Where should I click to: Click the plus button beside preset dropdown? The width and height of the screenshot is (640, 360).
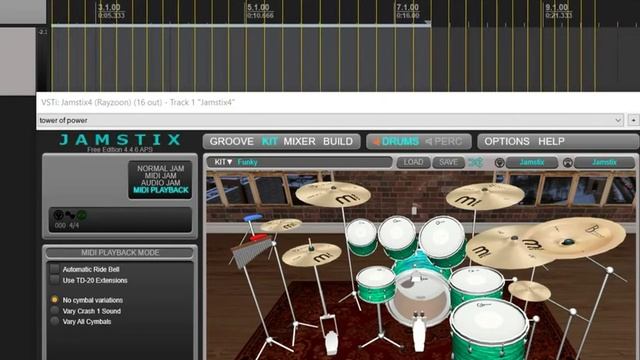coord(633,120)
